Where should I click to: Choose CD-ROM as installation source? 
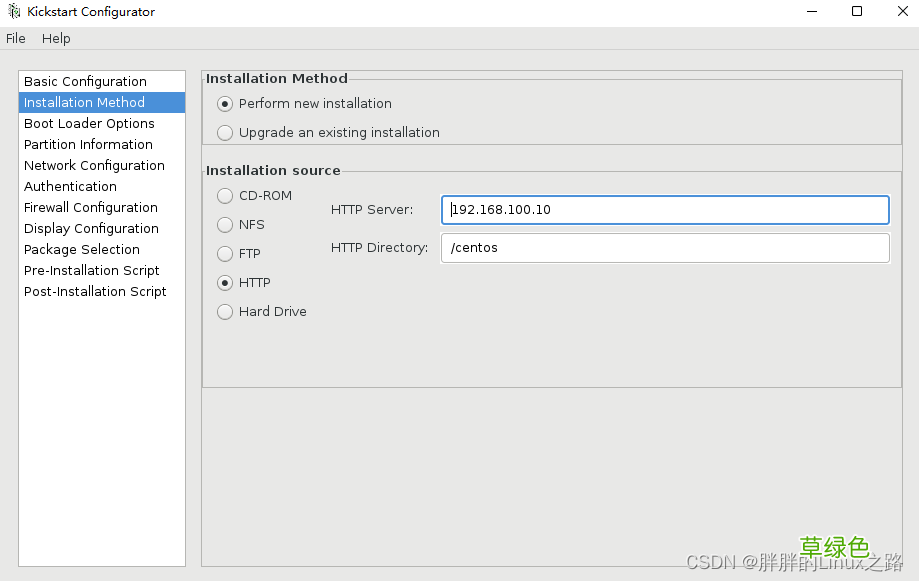[225, 195]
